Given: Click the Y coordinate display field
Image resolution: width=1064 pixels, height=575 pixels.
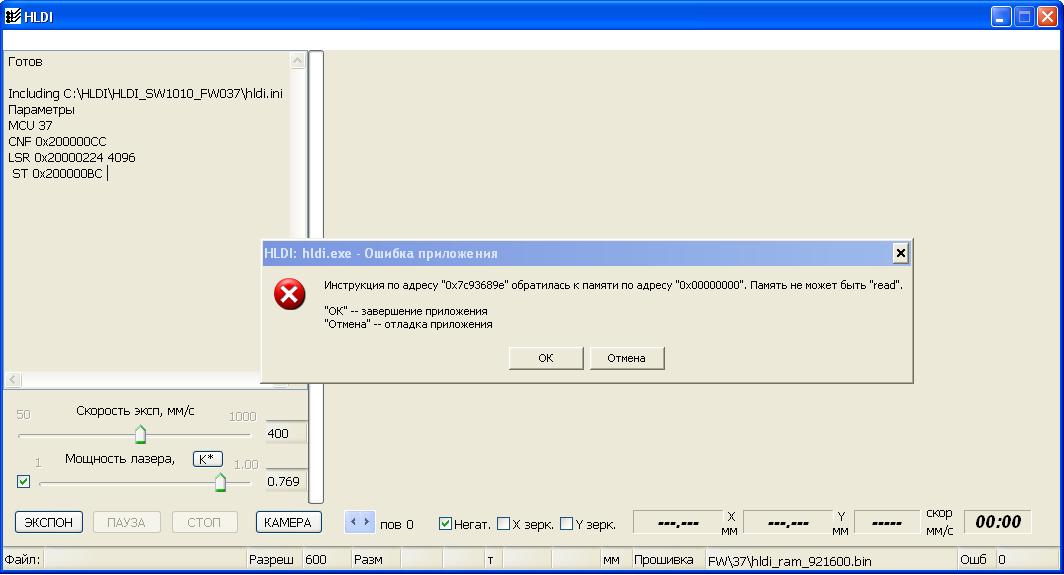Looking at the screenshot, I should [x=788, y=523].
